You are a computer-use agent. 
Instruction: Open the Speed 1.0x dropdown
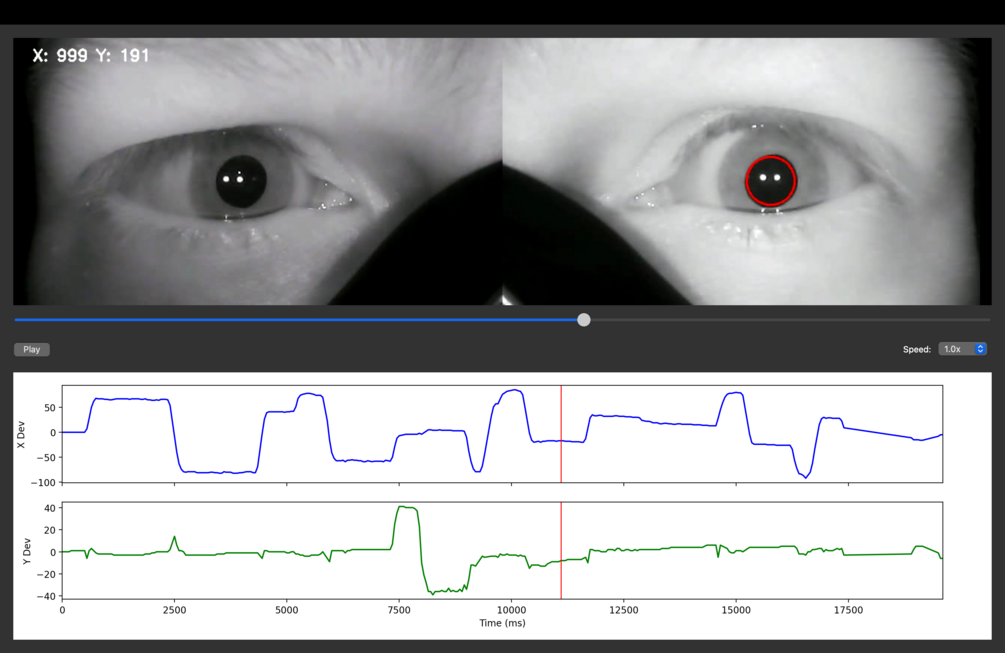pyautogui.click(x=962, y=349)
